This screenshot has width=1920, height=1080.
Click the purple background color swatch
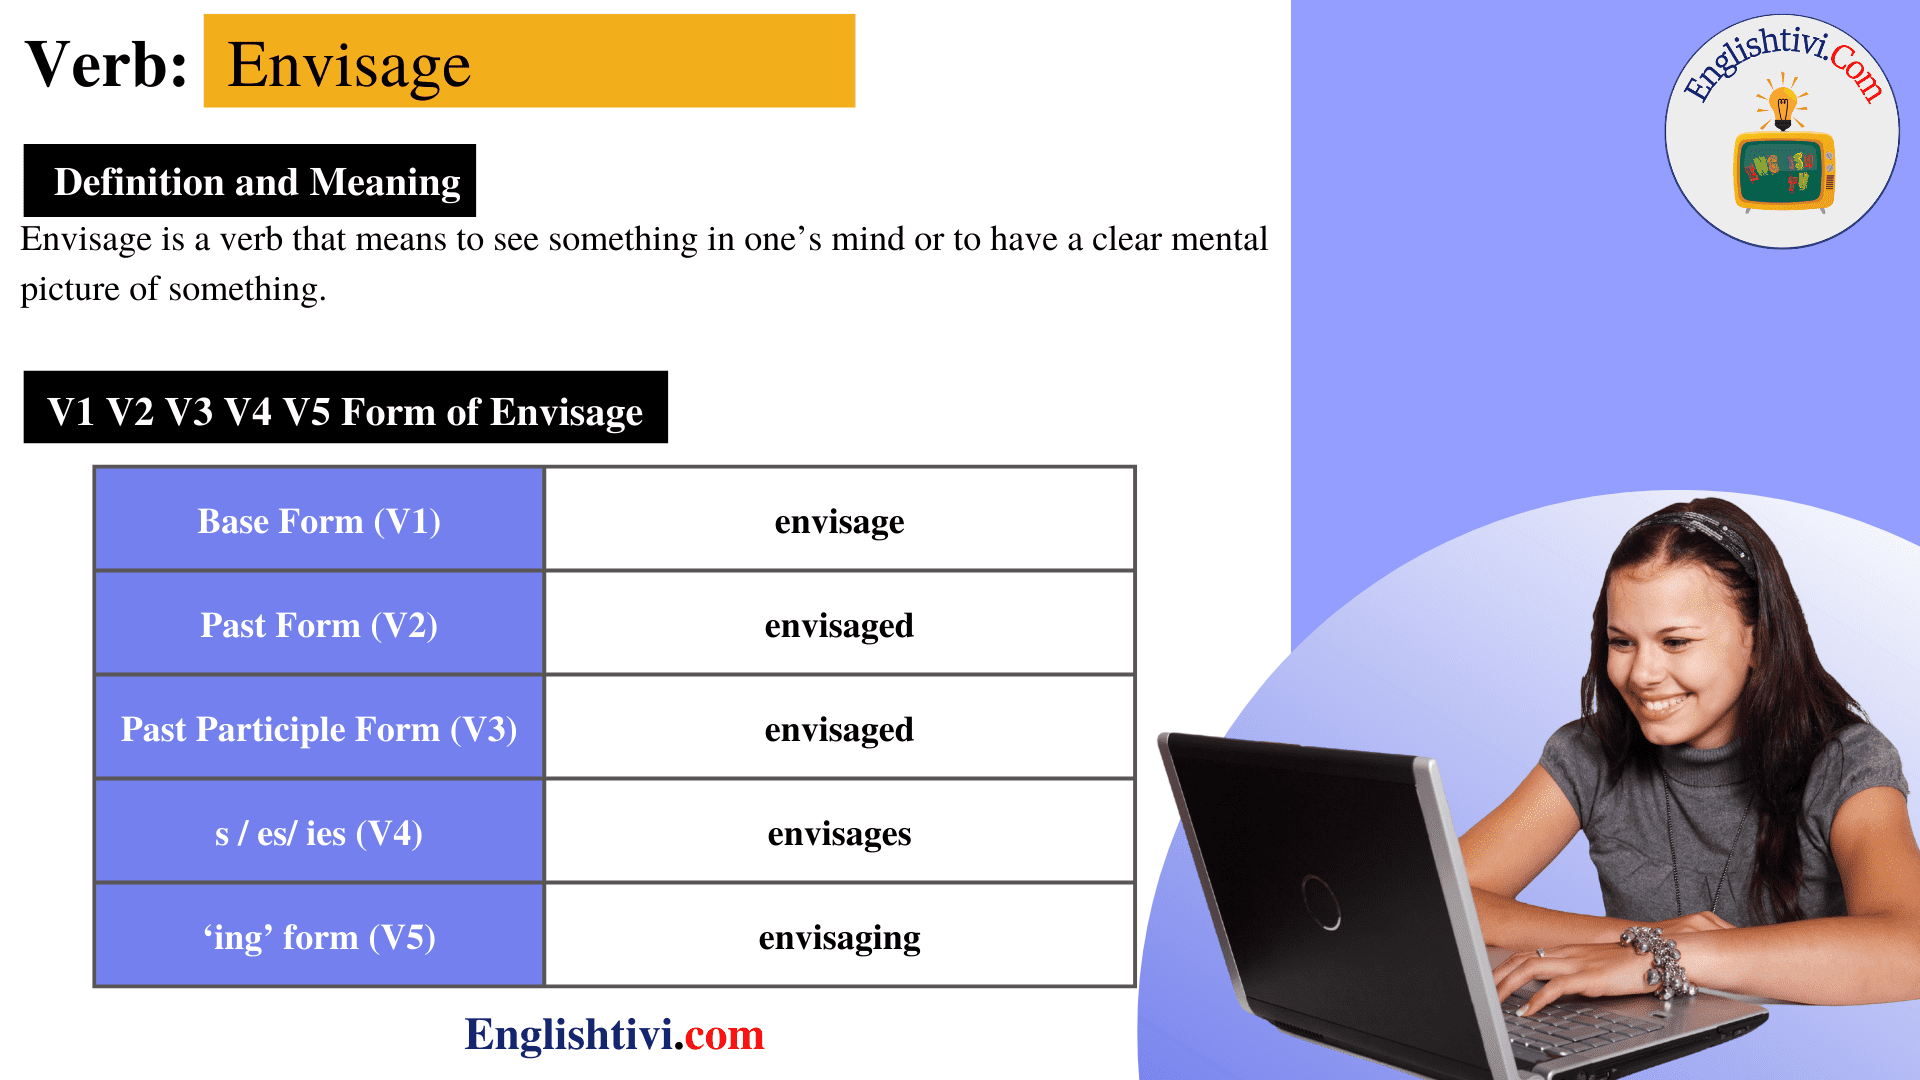pyautogui.click(x=1451, y=396)
